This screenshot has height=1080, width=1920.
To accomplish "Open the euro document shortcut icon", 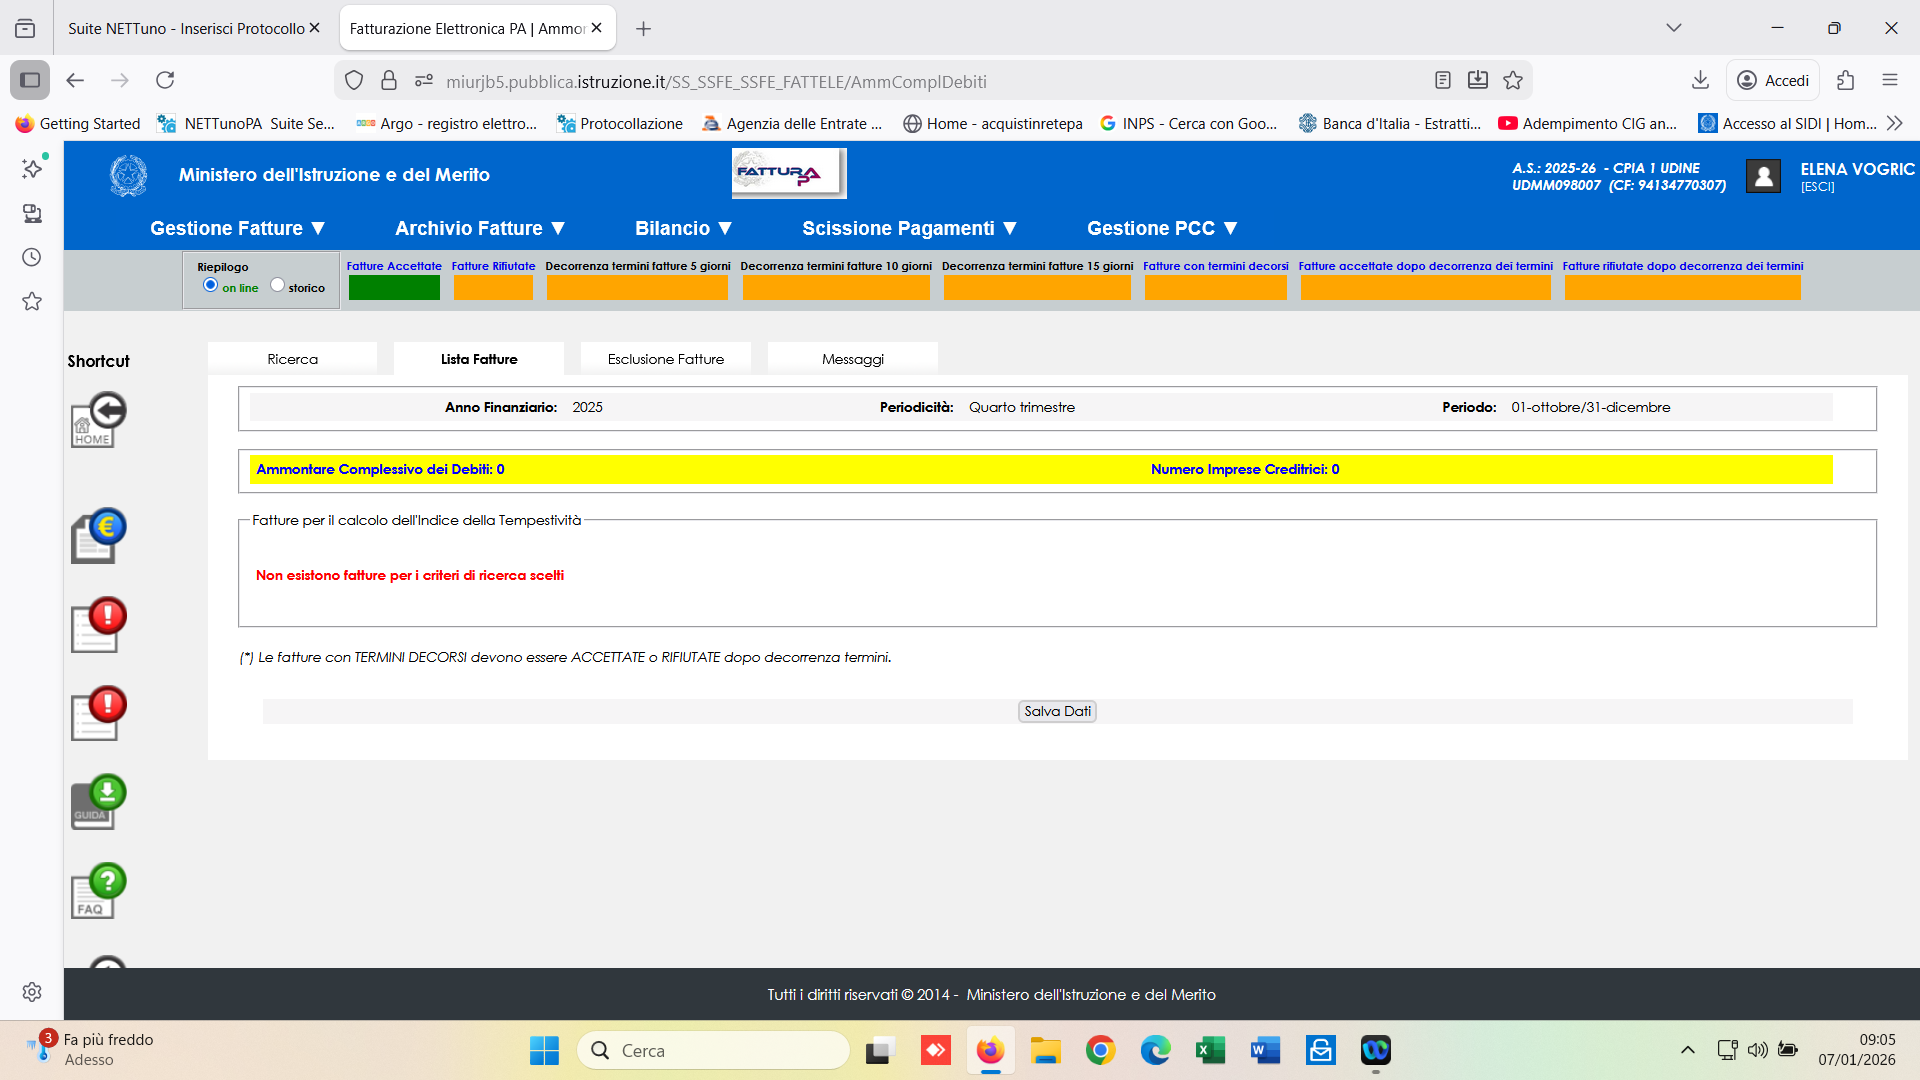I will [98, 537].
